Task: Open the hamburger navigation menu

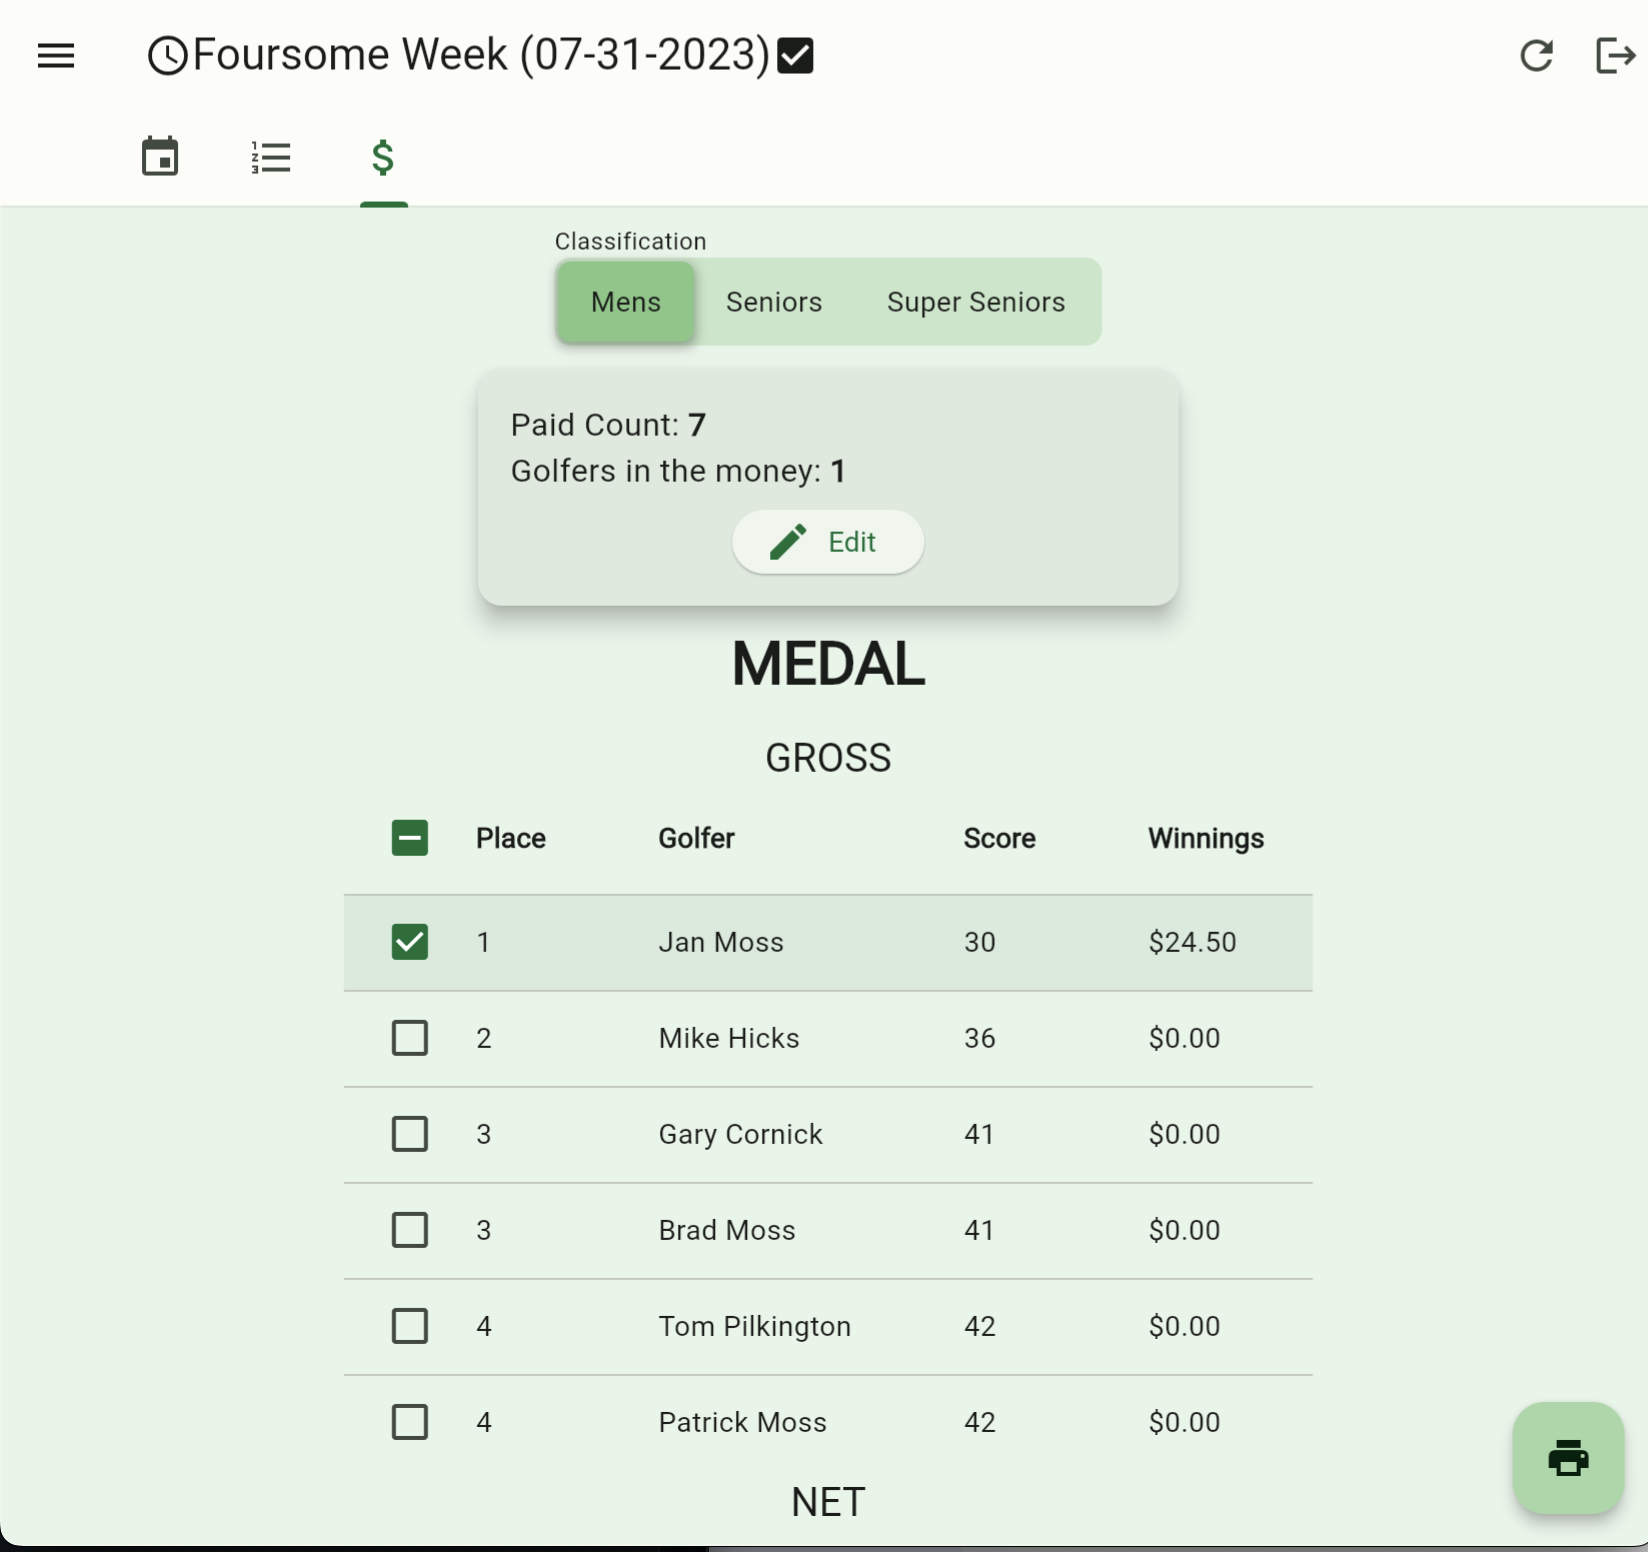Action: pyautogui.click(x=56, y=56)
